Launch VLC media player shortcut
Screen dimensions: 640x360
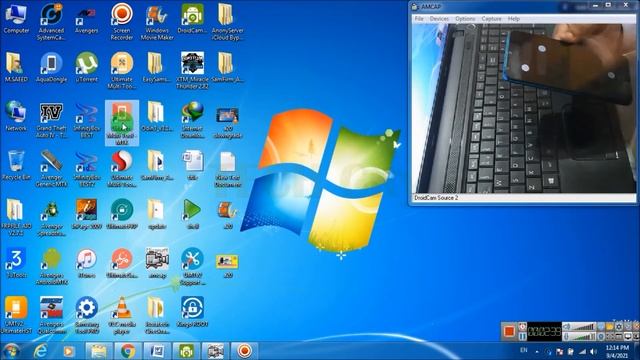(x=122, y=316)
